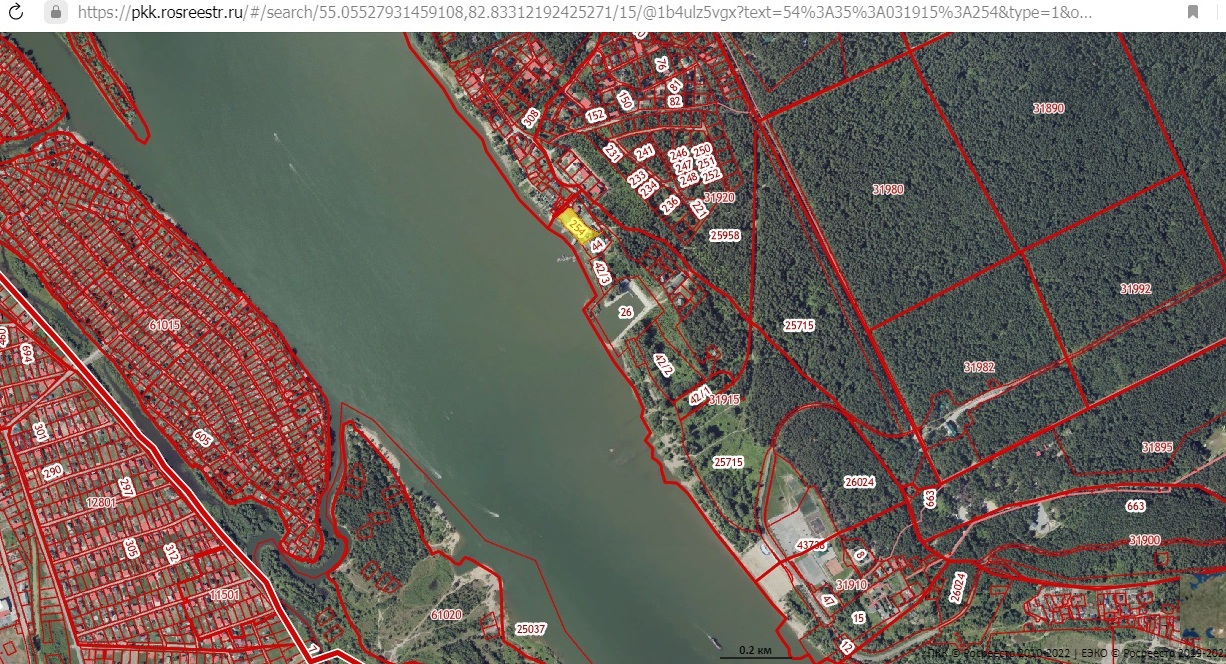The width and height of the screenshot is (1226, 664).
Task: Click the 61020 island parcel label
Action: [446, 614]
